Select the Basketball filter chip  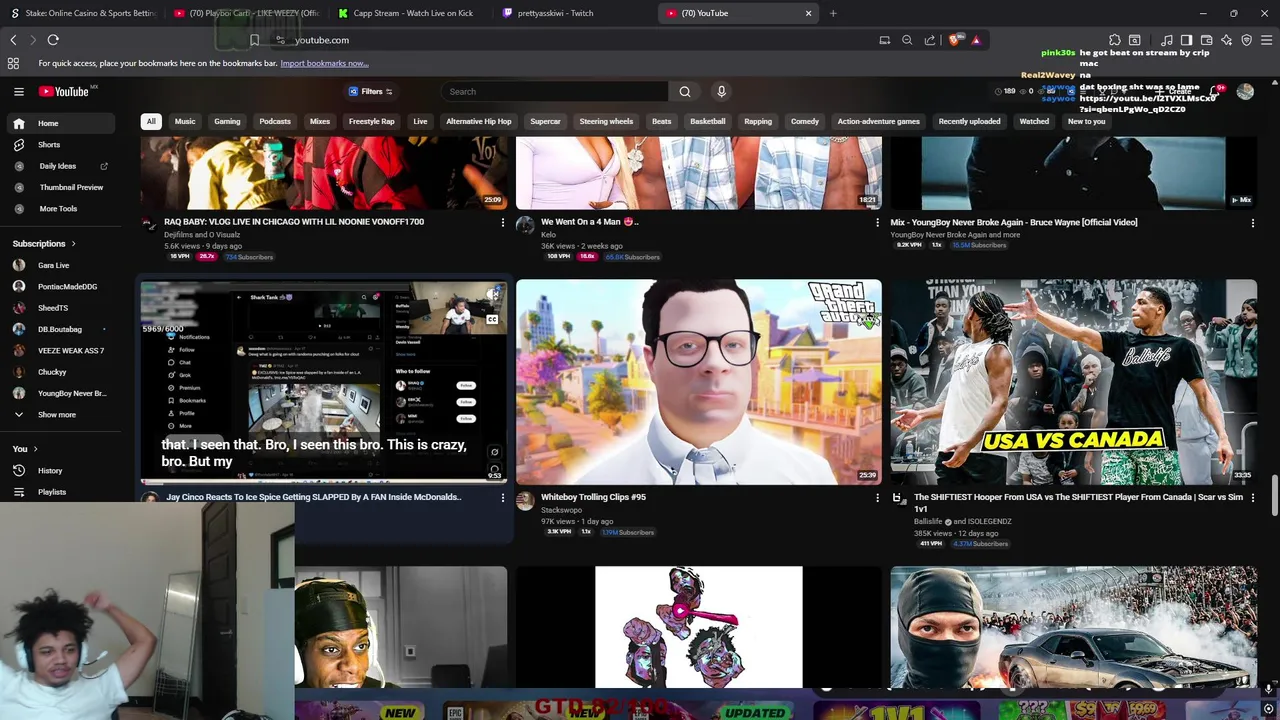(707, 121)
